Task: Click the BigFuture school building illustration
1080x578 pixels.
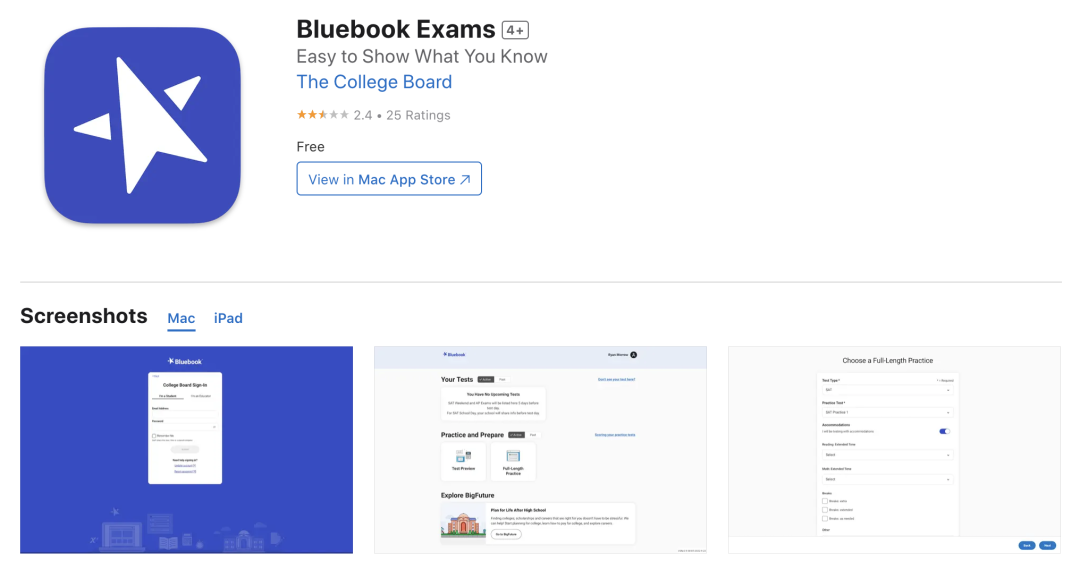Action: pos(463,524)
